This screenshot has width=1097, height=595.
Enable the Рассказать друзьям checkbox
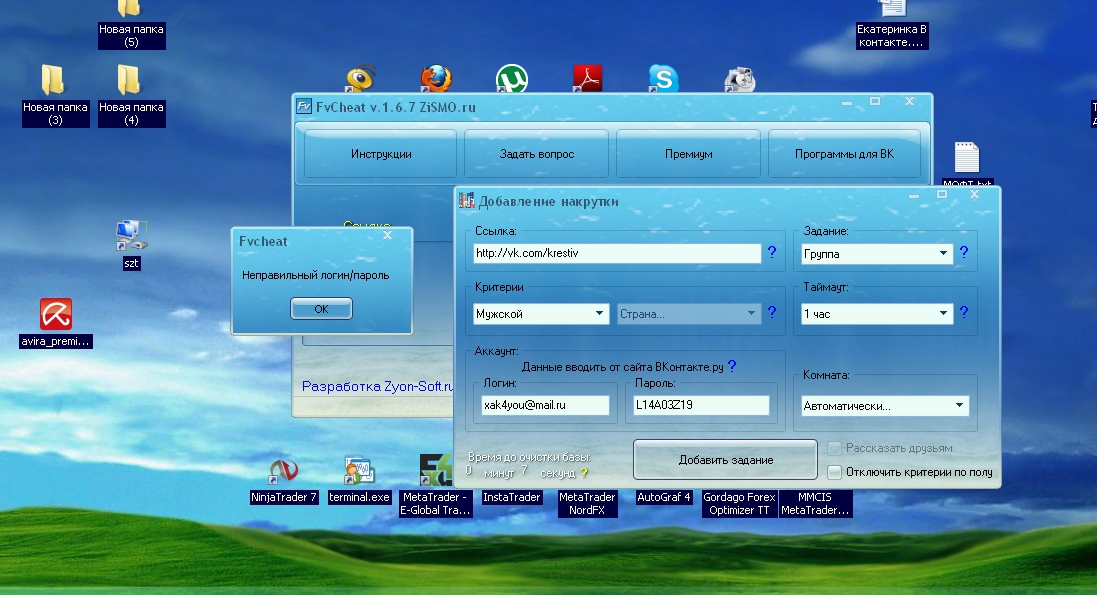click(x=834, y=448)
